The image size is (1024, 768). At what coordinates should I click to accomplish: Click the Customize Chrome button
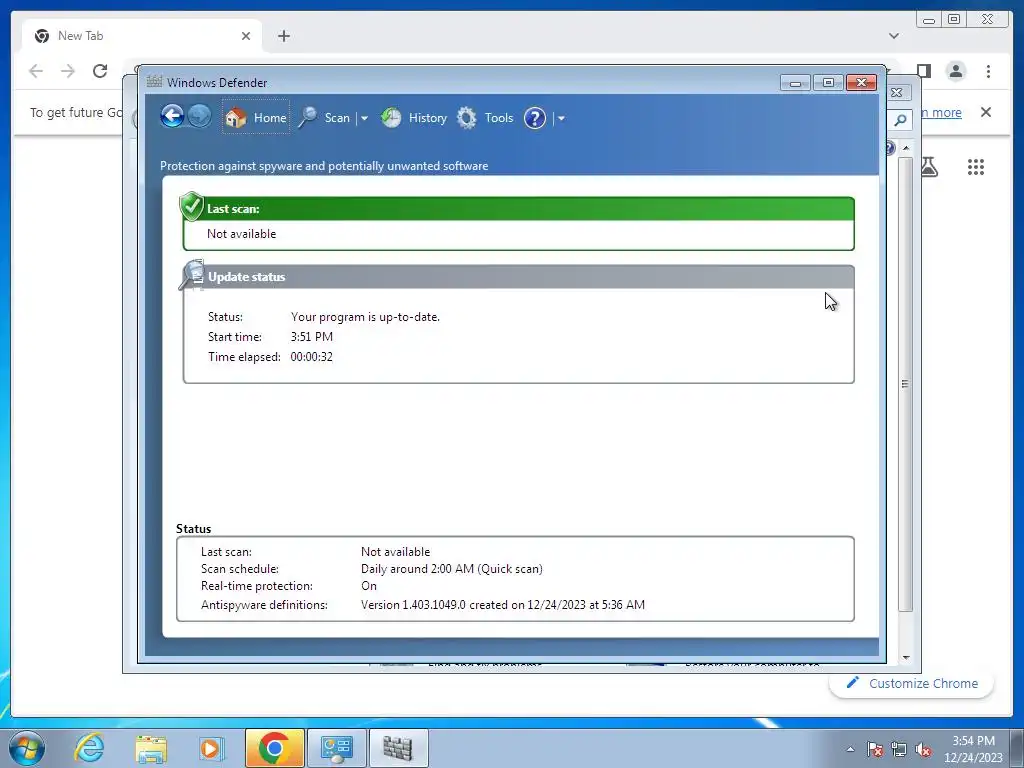(912, 683)
